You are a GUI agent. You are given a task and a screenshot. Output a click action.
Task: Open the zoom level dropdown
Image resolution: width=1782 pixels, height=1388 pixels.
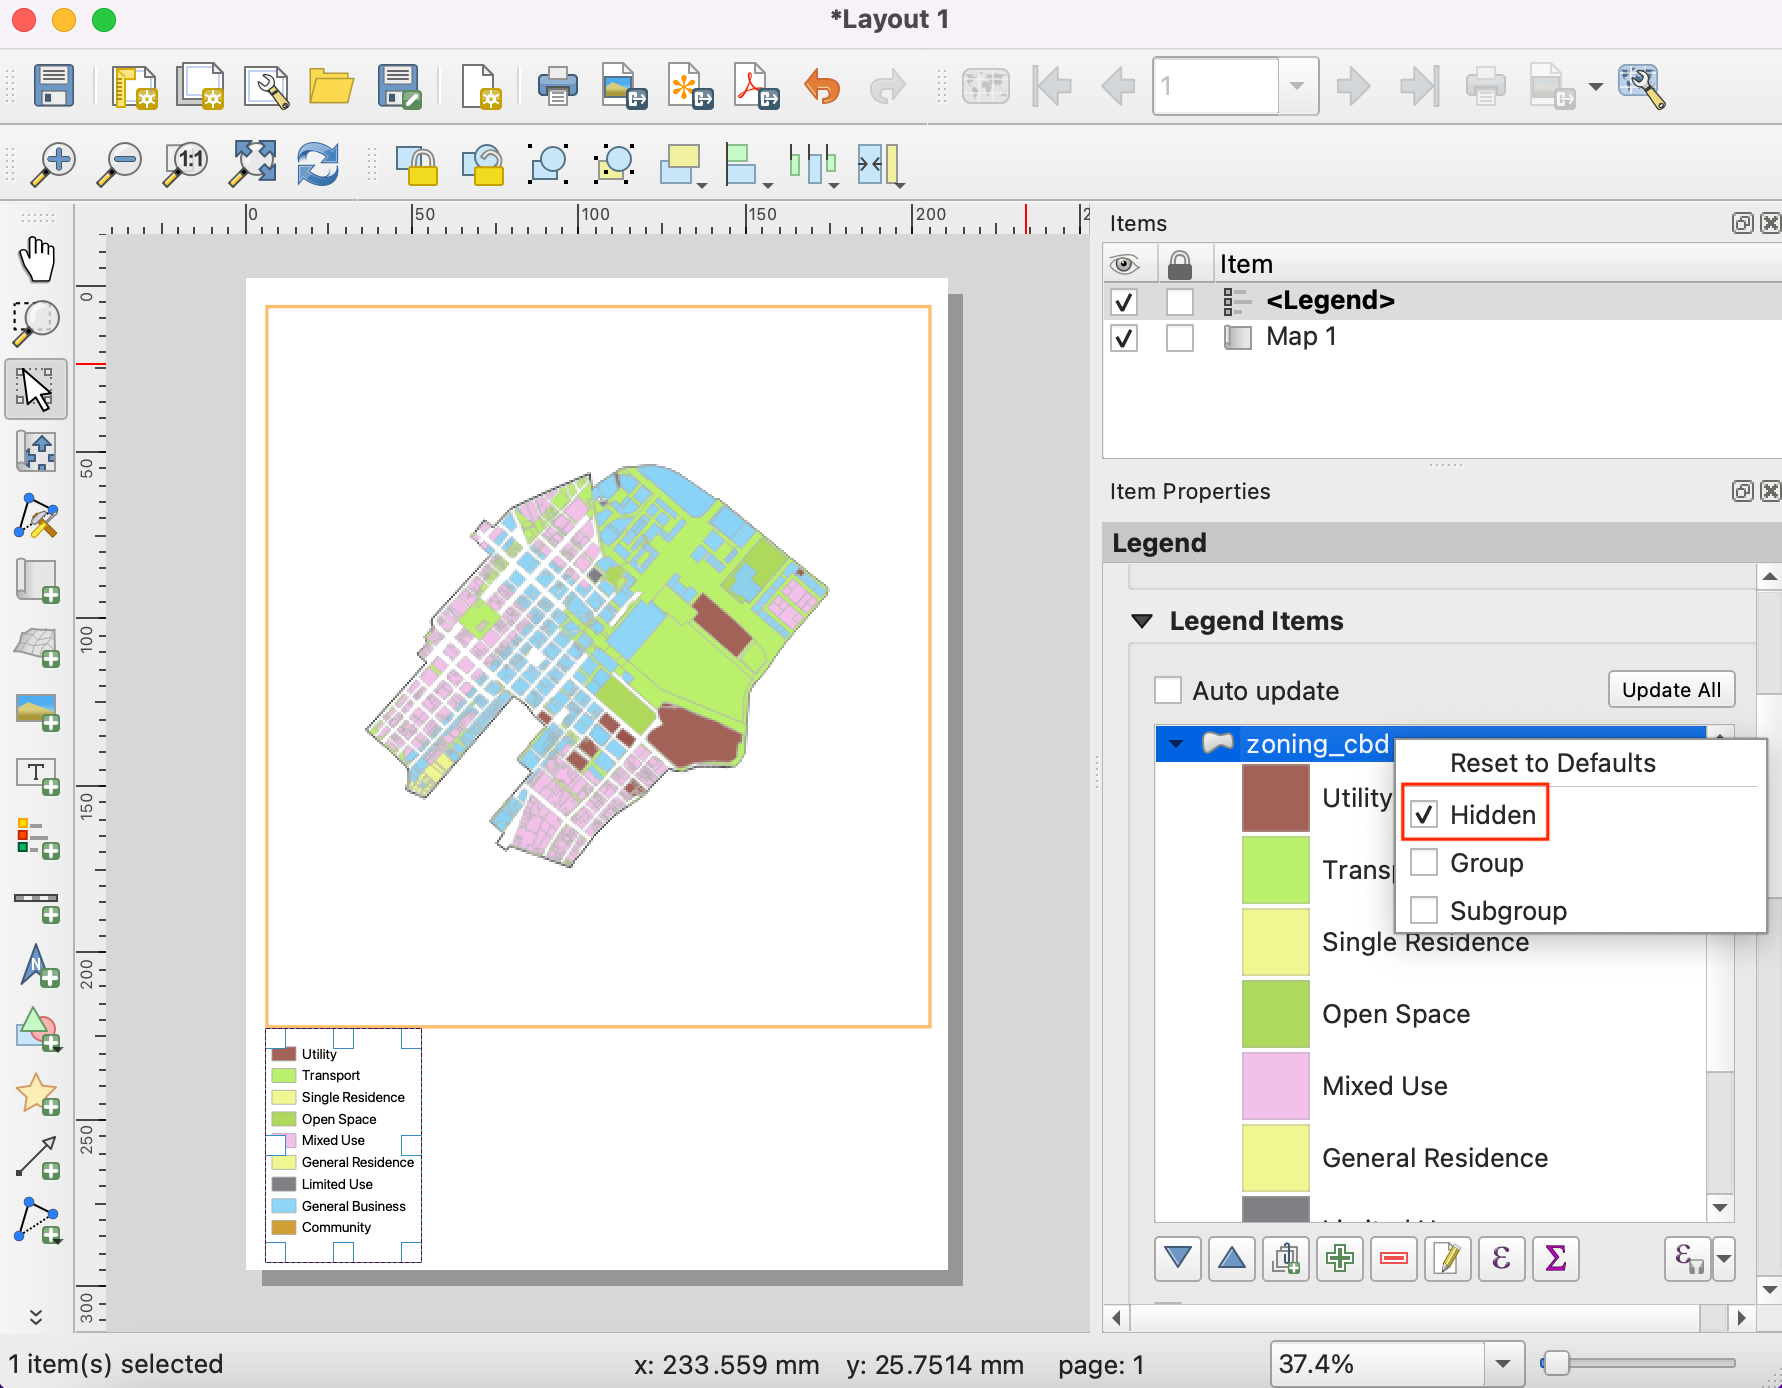click(1502, 1364)
